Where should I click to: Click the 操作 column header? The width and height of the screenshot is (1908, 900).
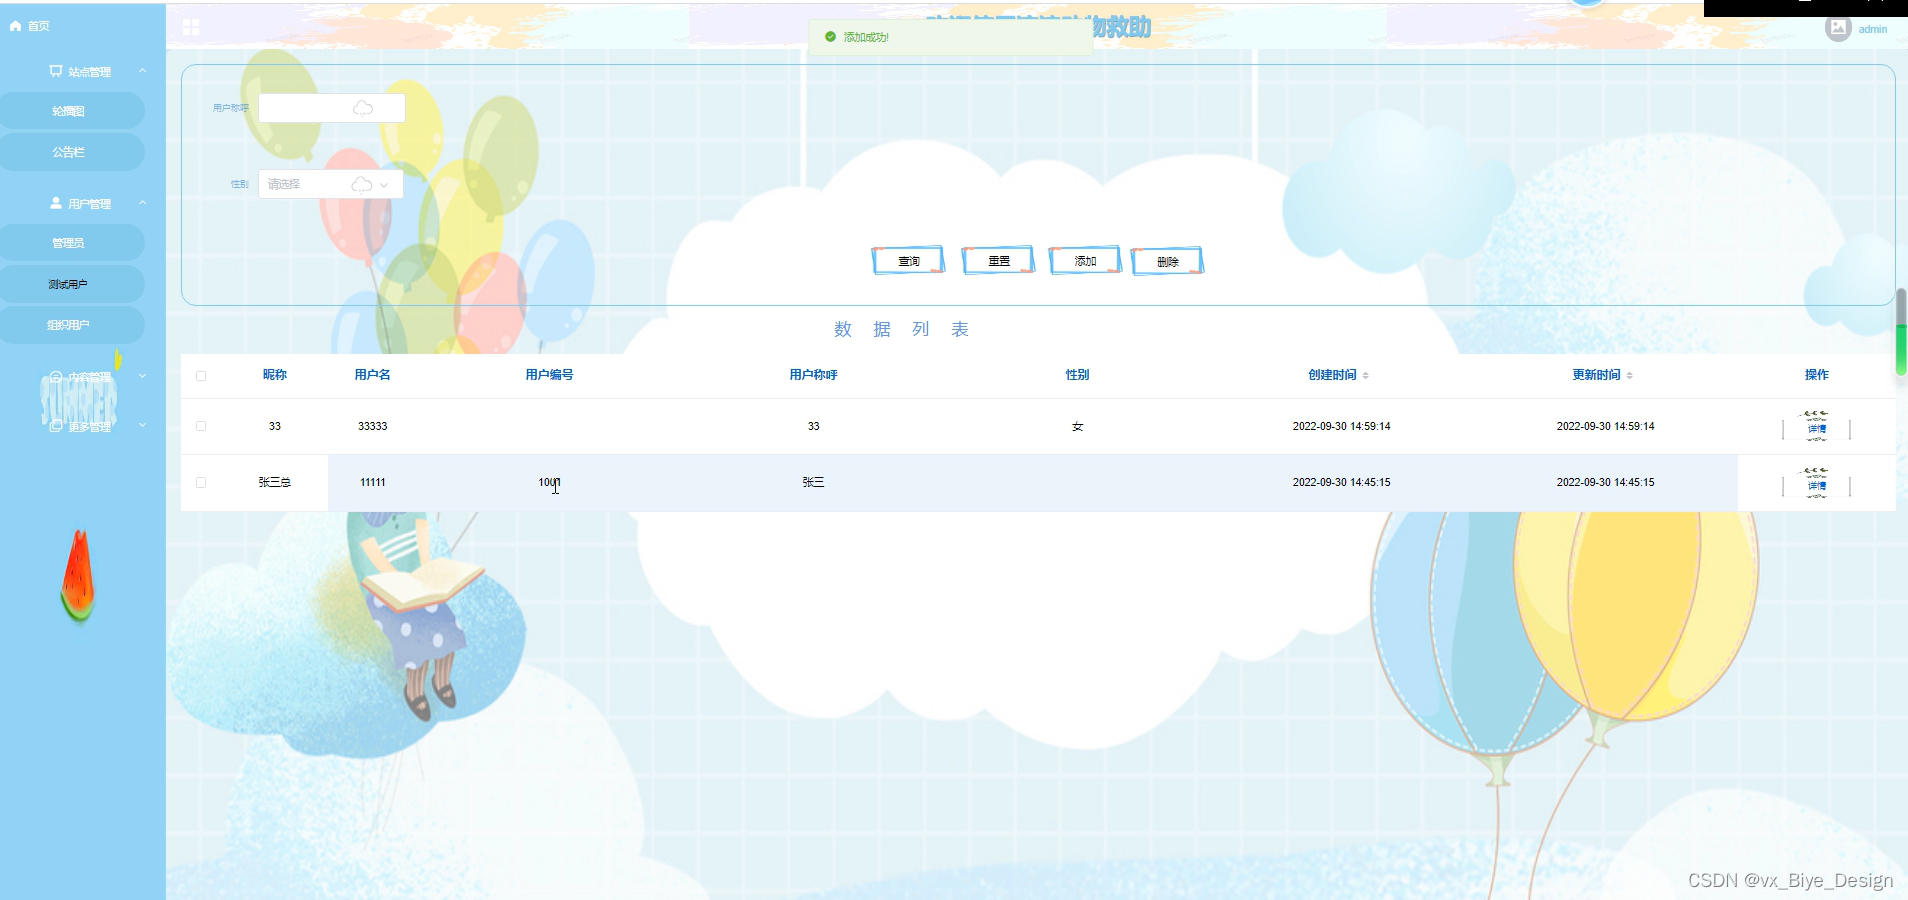(x=1817, y=375)
